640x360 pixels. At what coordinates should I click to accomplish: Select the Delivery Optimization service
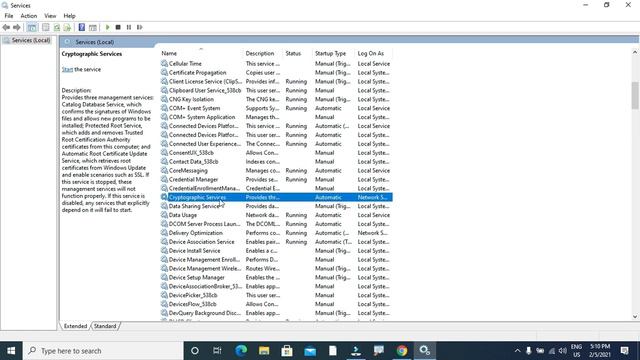pyautogui.click(x=276, y=233)
